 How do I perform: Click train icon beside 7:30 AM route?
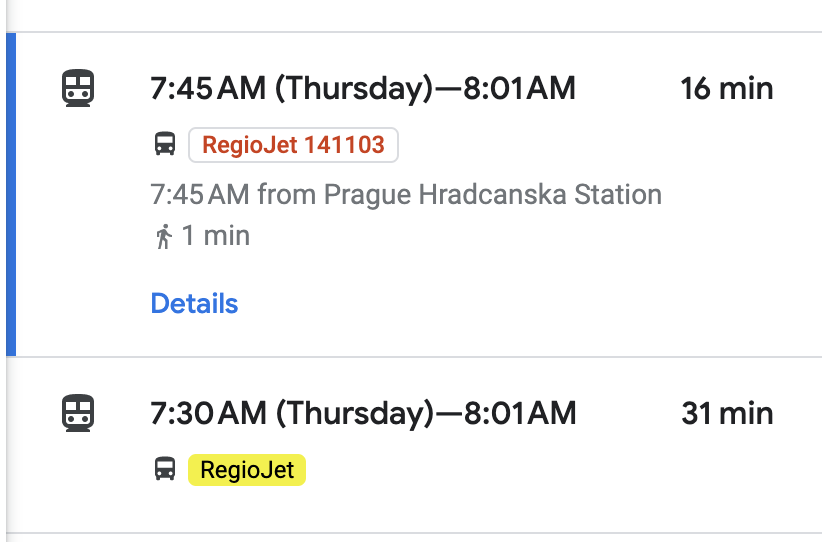78,413
